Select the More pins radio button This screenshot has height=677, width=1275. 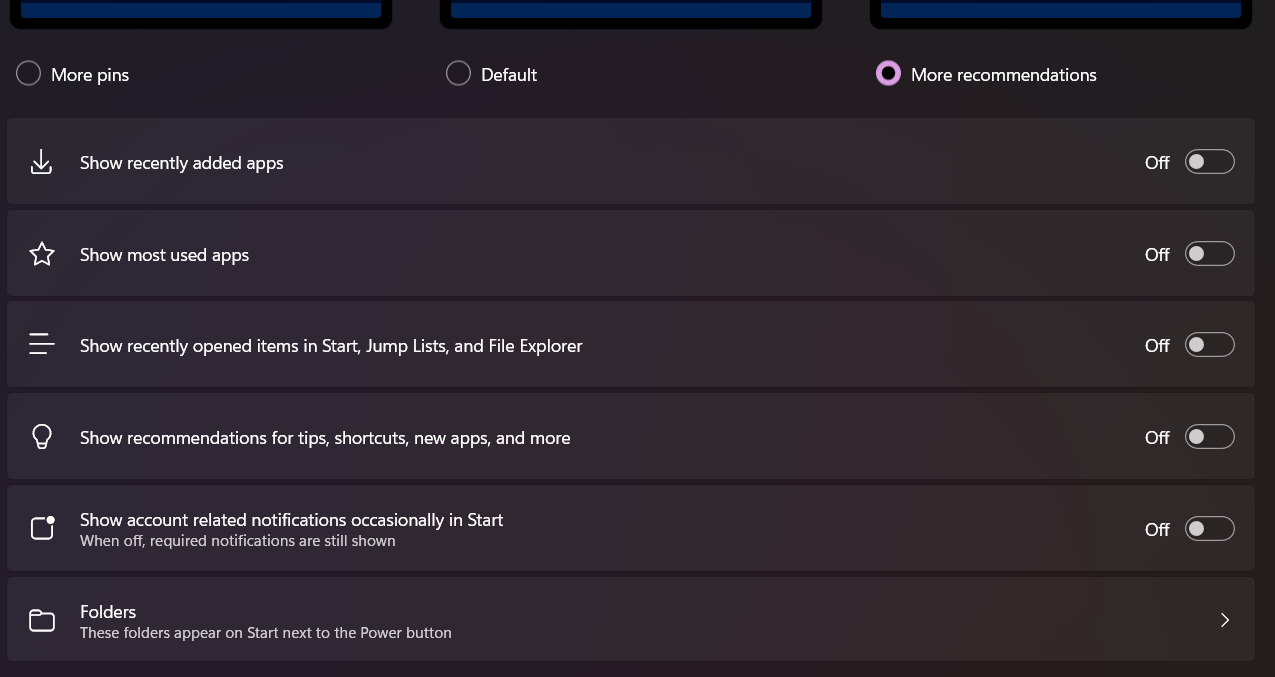[28, 74]
